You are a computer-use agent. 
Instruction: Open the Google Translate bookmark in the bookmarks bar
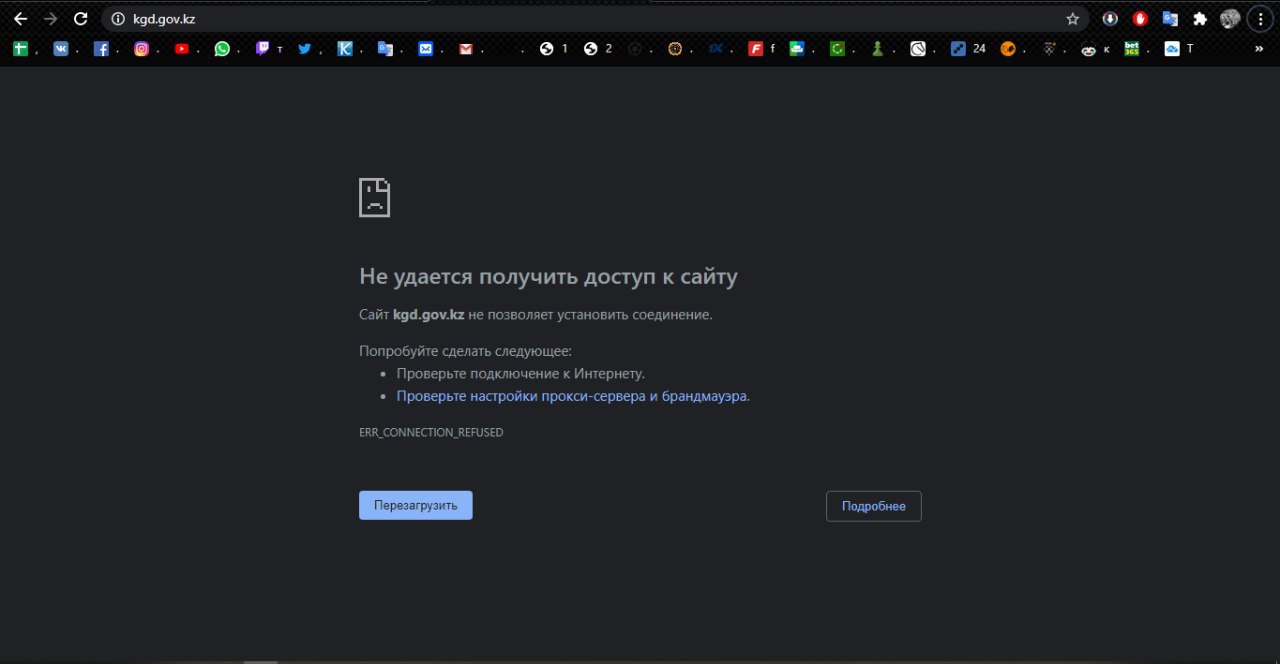point(385,48)
